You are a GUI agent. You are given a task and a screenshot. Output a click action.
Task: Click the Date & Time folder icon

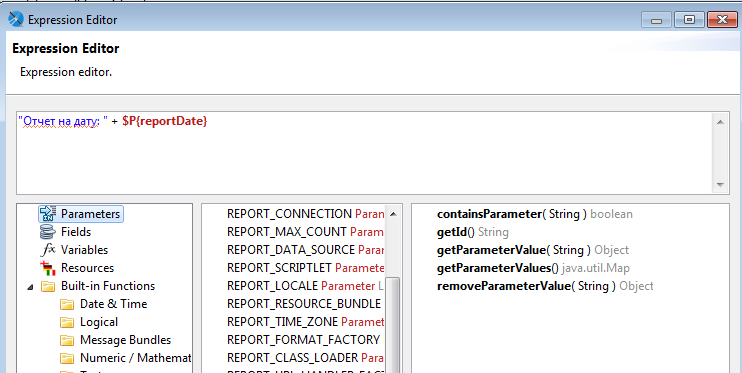67,304
